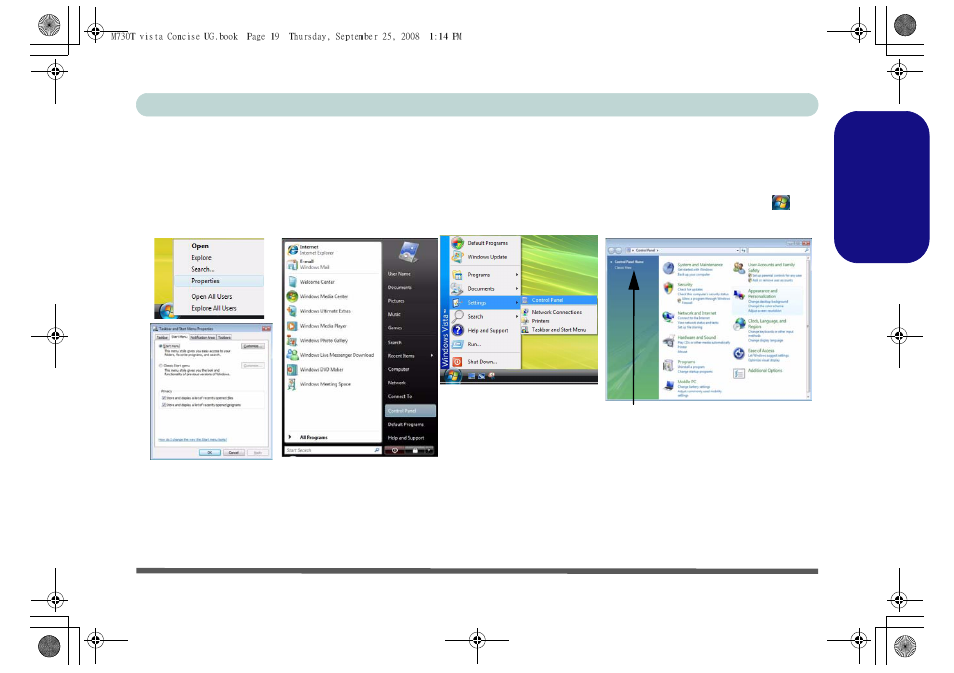Click Additional Options in Control Panel

tap(765, 371)
